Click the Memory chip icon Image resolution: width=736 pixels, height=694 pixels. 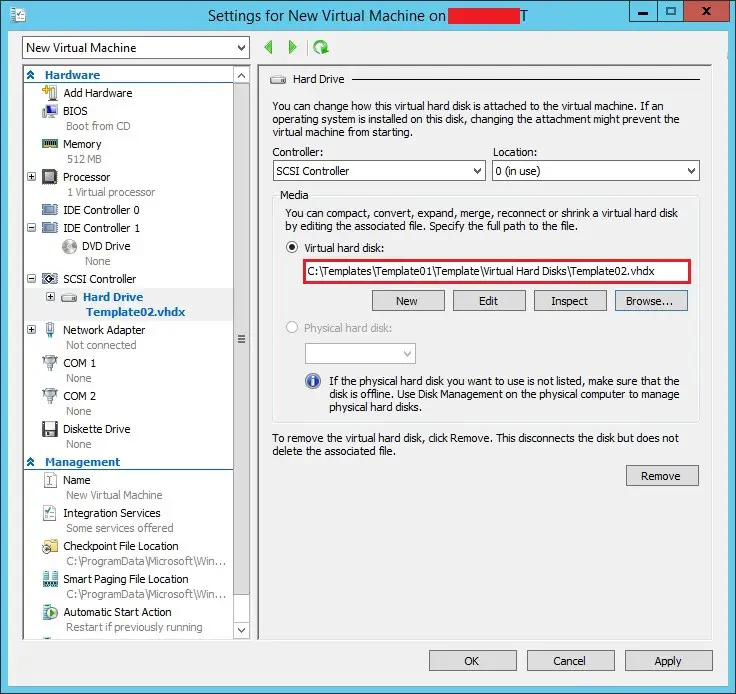50,144
